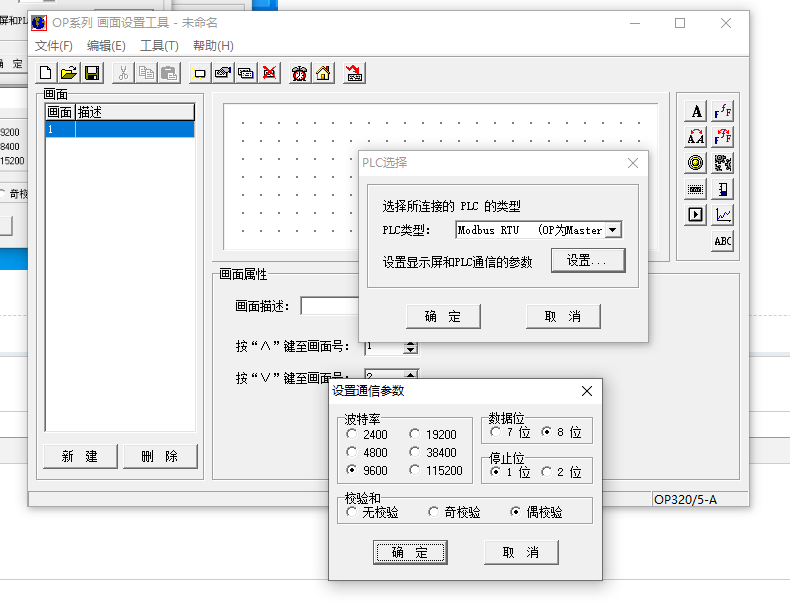Select the gears function tool
790x614 pixels.
722,163
